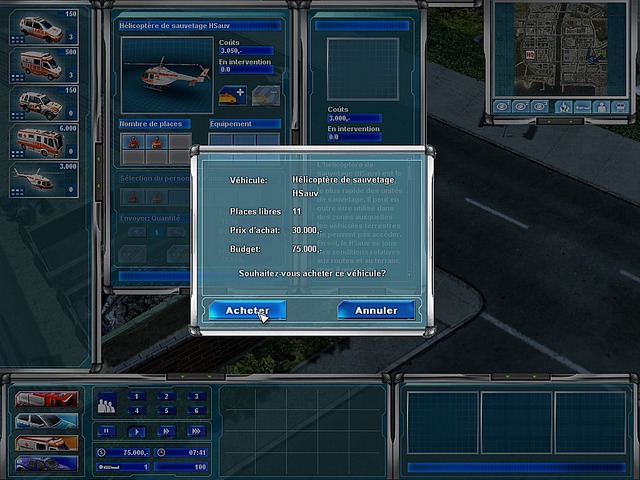
Task: Click the dimmed map icon beside buy-vehicle
Action: click(266, 96)
